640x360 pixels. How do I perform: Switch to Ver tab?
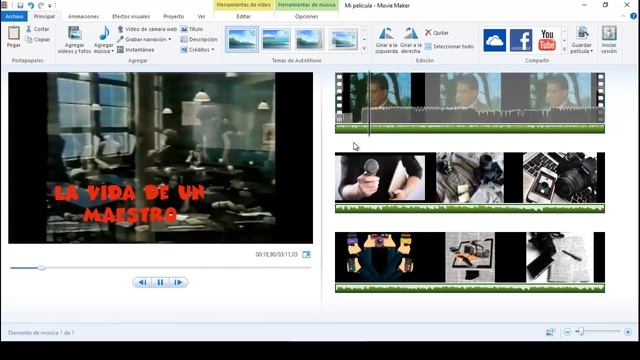201,16
